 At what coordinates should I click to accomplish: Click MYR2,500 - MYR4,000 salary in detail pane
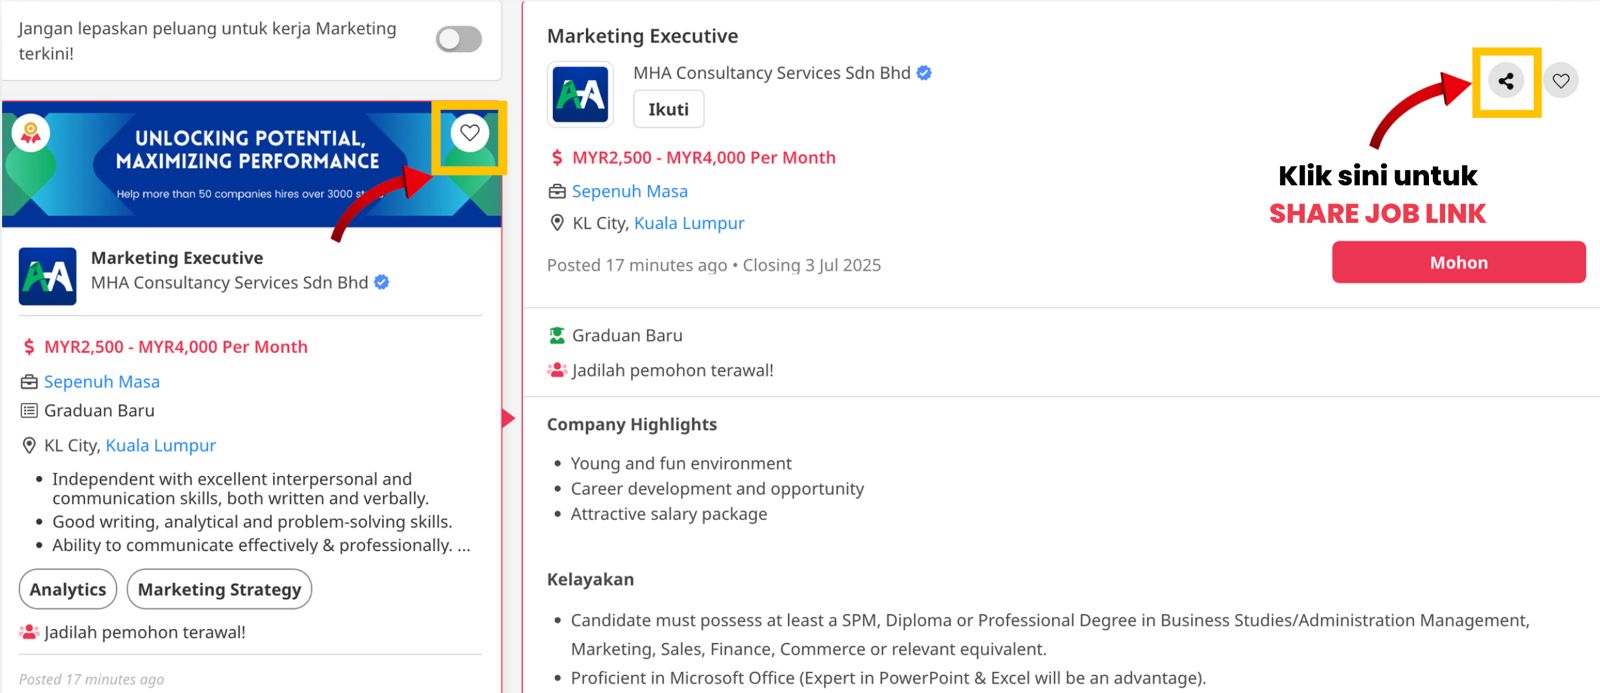coord(704,157)
